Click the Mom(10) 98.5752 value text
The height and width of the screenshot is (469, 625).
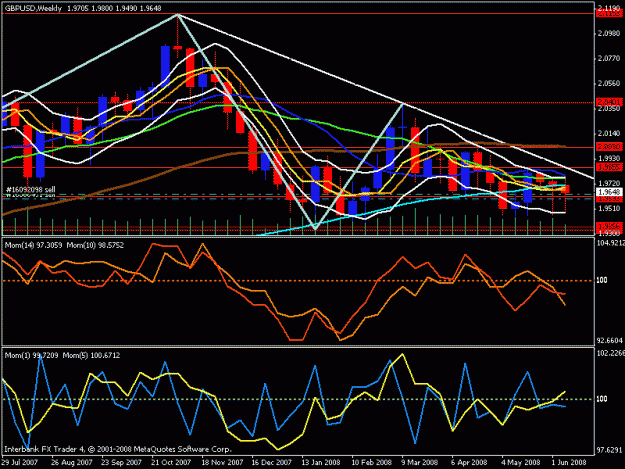pyautogui.click(x=95, y=245)
